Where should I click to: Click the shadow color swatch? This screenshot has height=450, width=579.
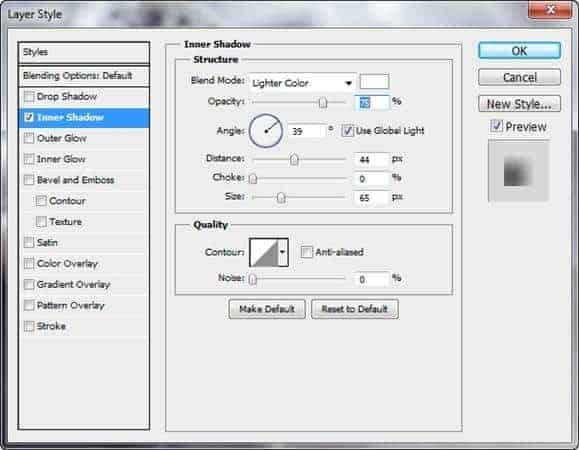(374, 82)
